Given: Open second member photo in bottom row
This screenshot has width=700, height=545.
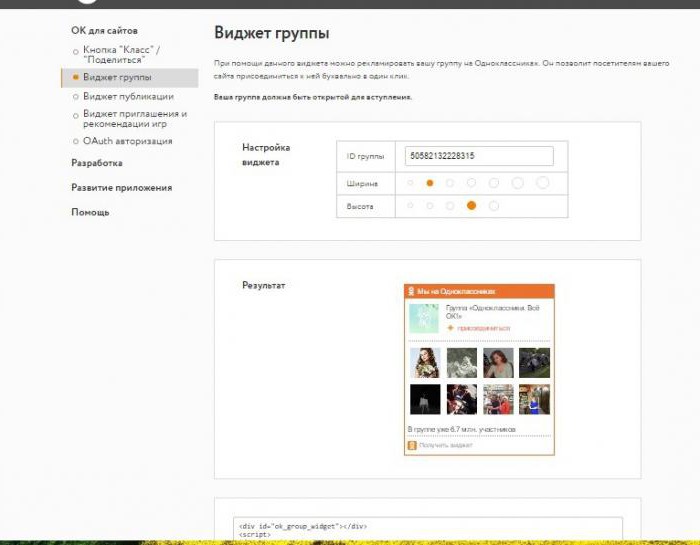Looking at the screenshot, I should [462, 399].
